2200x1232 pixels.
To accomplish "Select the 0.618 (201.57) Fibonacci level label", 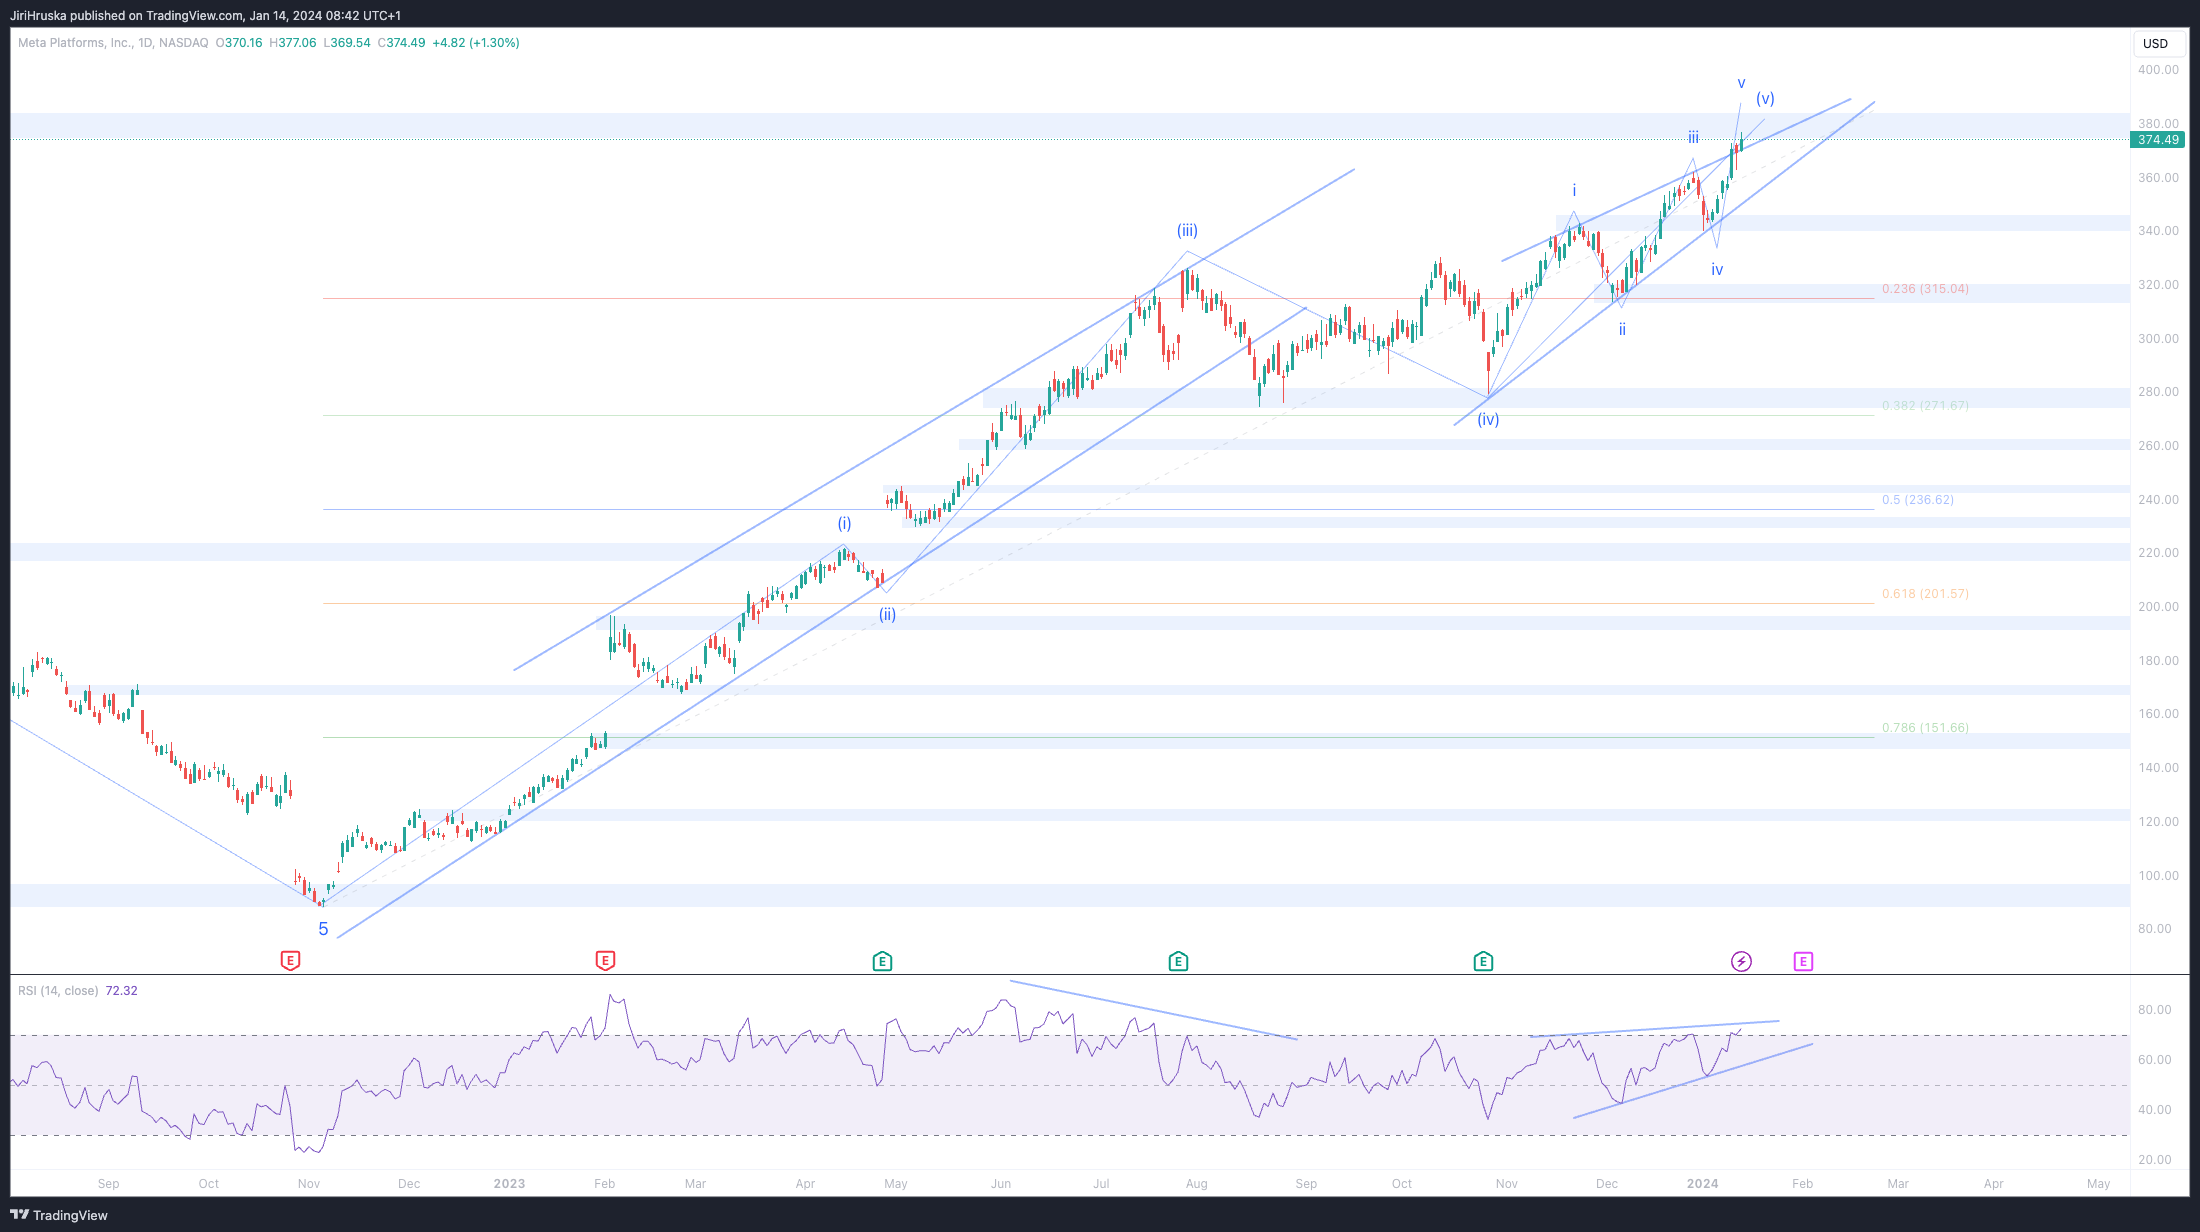I will (1924, 594).
